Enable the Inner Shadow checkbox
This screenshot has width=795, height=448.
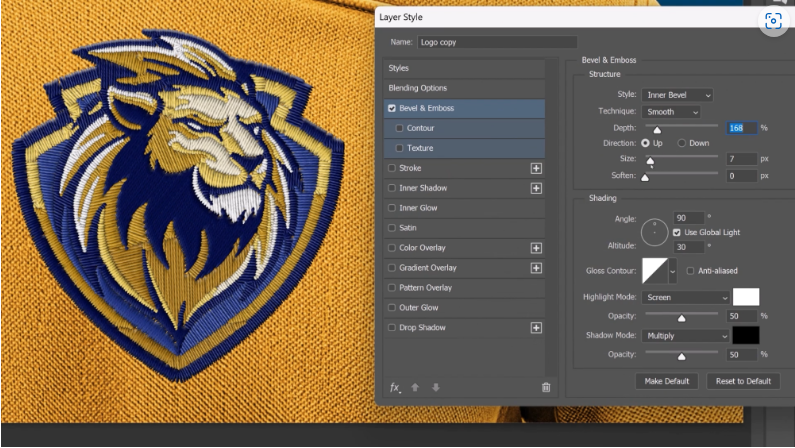[x=391, y=188]
